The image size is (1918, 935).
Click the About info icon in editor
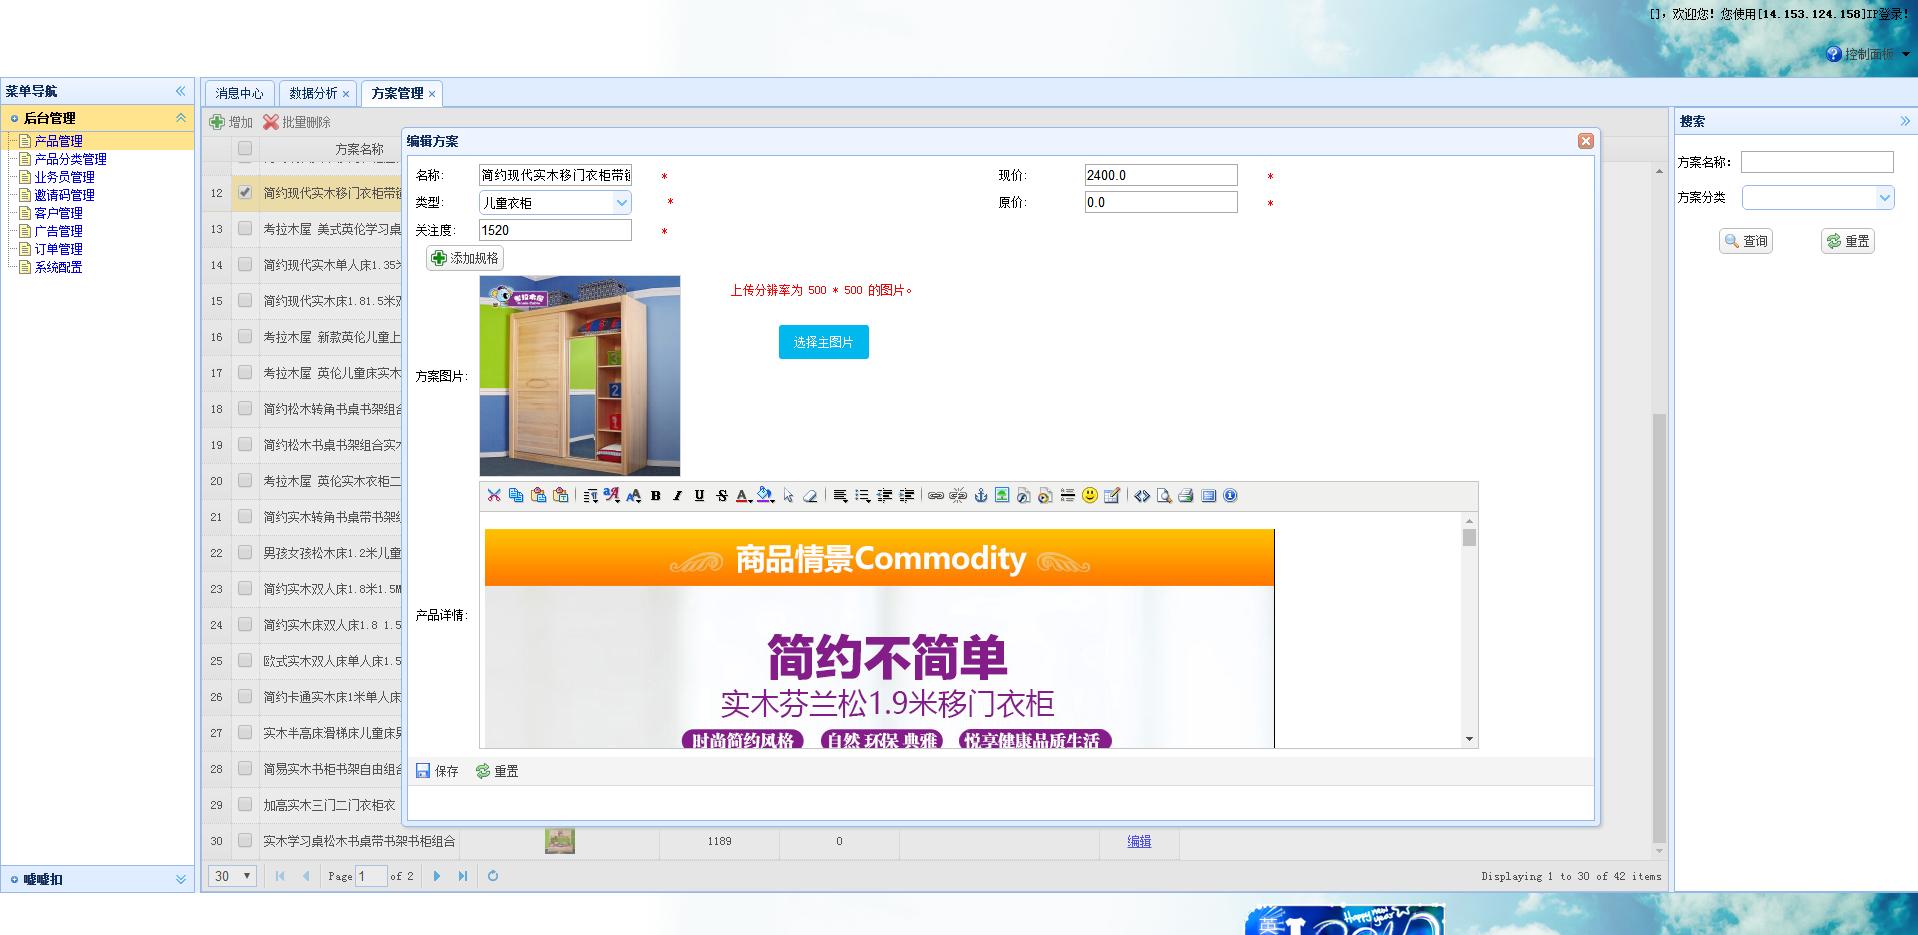[x=1230, y=495]
